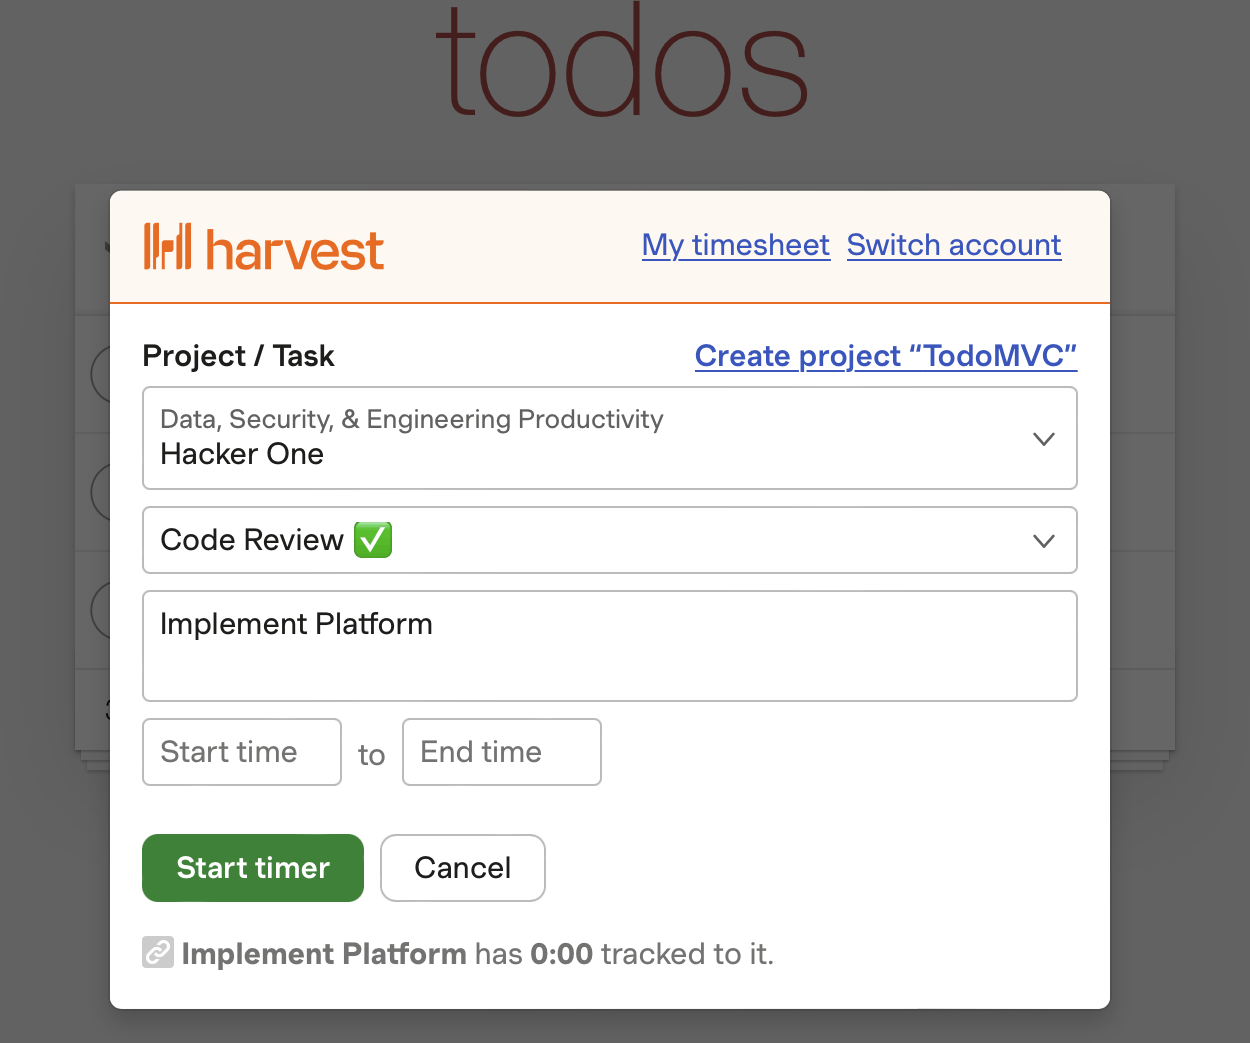Viewport: 1250px width, 1043px height.
Task: Click the Switch account link
Action: click(x=953, y=245)
